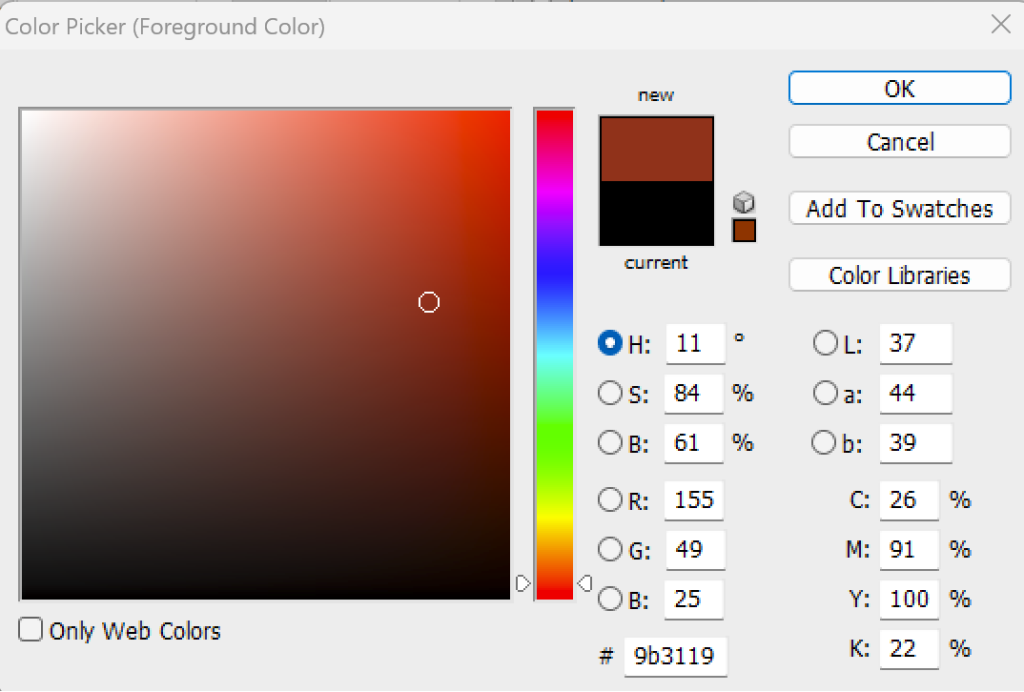
Task: Click the C cyan percentage field
Action: [x=908, y=499]
